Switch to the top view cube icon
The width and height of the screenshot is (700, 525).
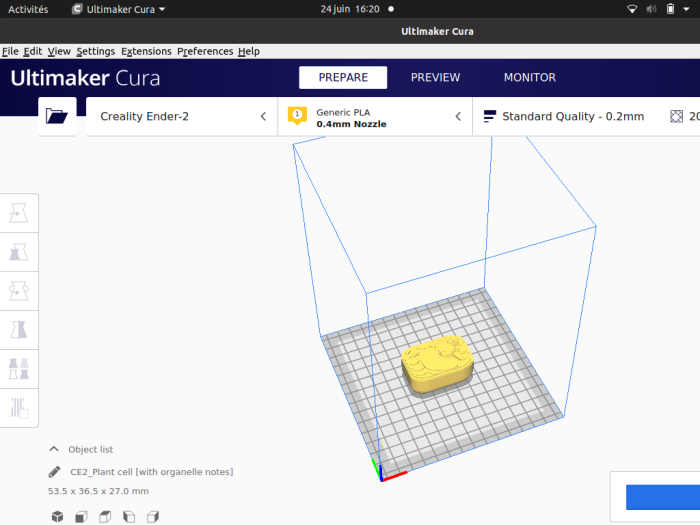[x=105, y=516]
